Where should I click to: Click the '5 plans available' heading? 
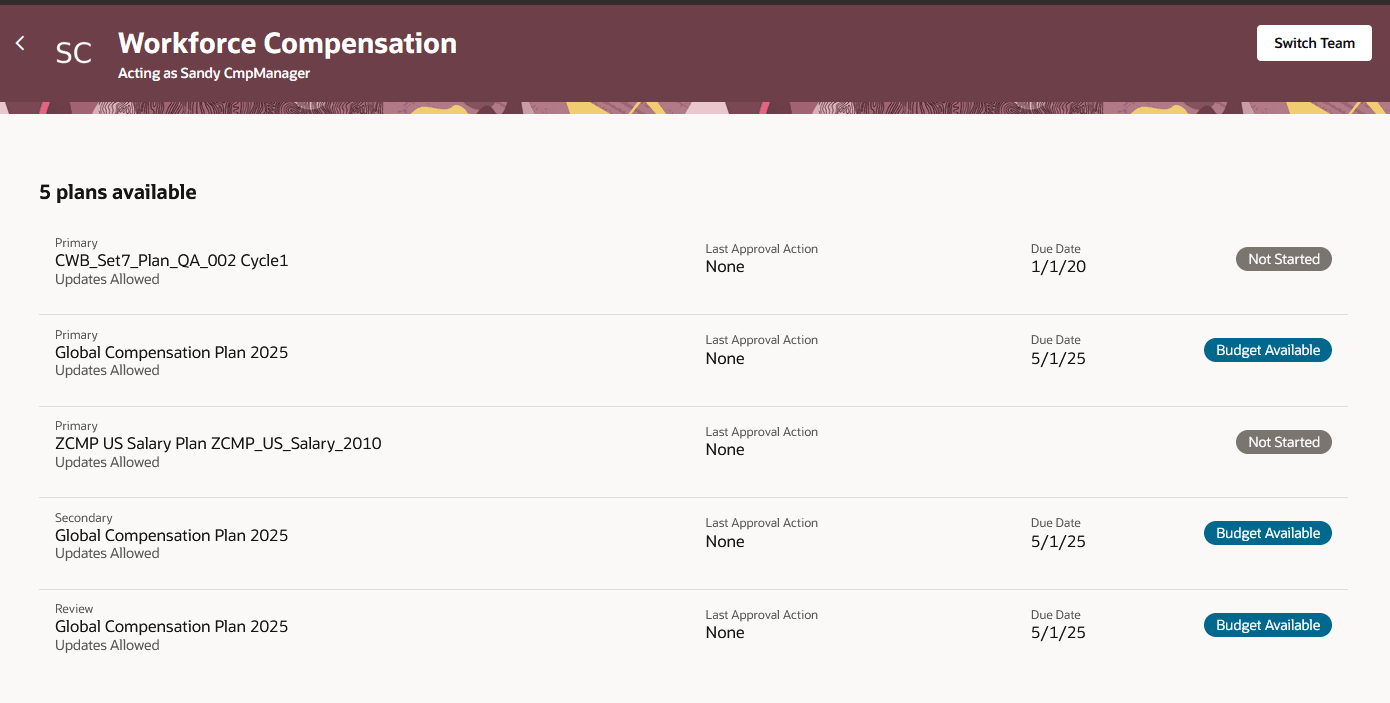point(118,192)
